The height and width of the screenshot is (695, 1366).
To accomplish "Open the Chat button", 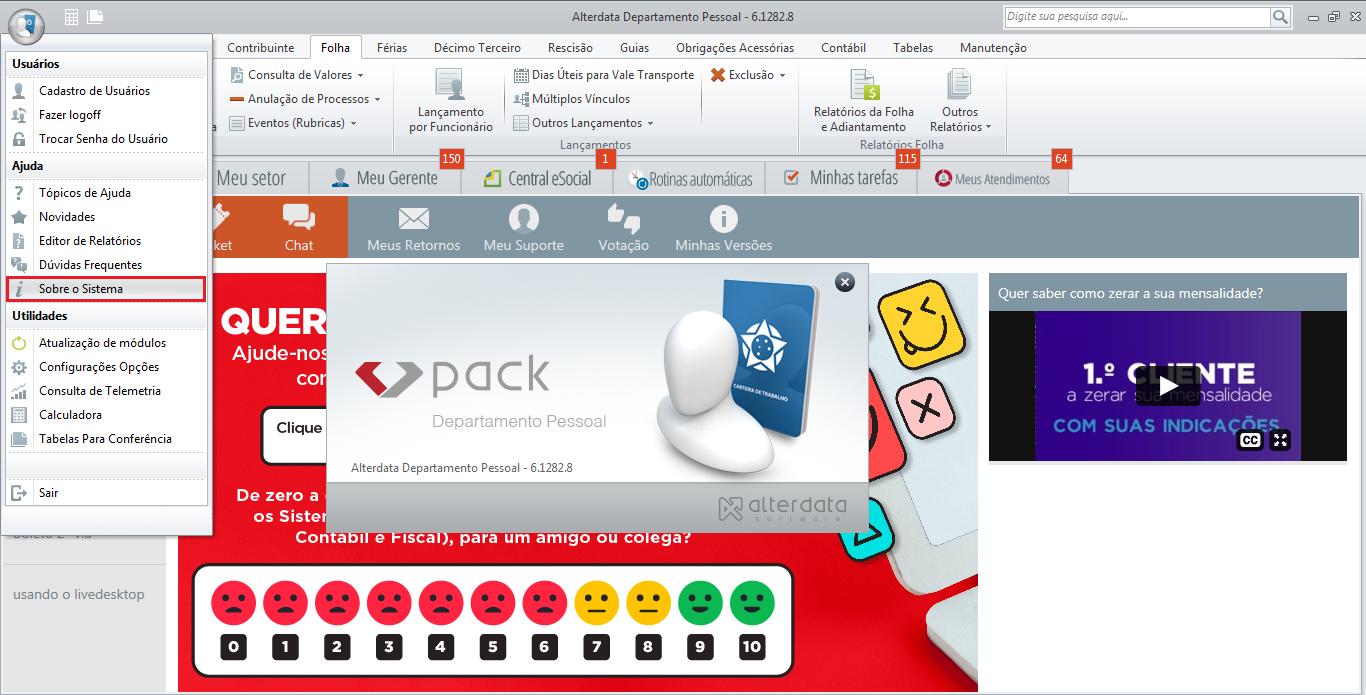I will 299,227.
